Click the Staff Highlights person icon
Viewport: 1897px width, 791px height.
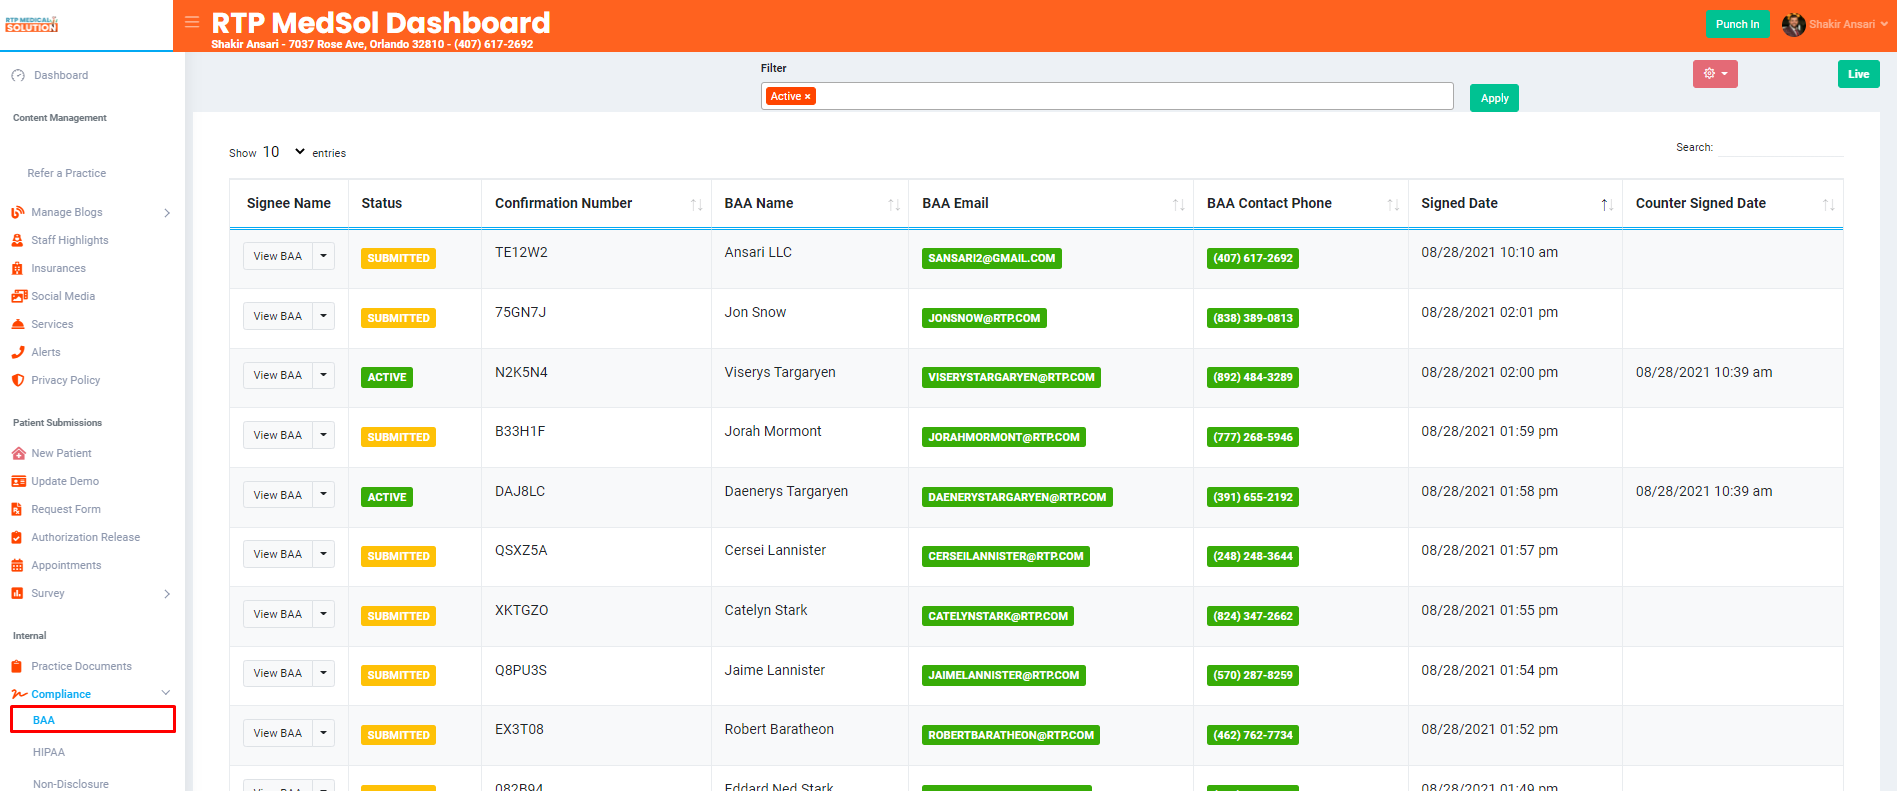pos(18,240)
